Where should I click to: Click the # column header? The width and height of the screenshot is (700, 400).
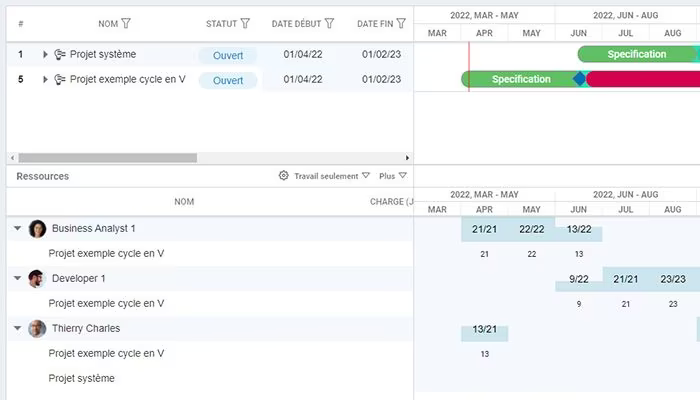(21, 24)
